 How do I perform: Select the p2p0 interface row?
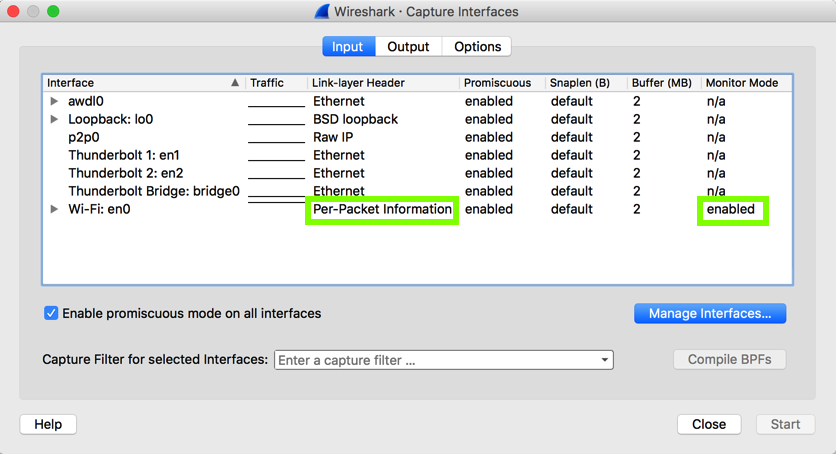tap(84, 137)
